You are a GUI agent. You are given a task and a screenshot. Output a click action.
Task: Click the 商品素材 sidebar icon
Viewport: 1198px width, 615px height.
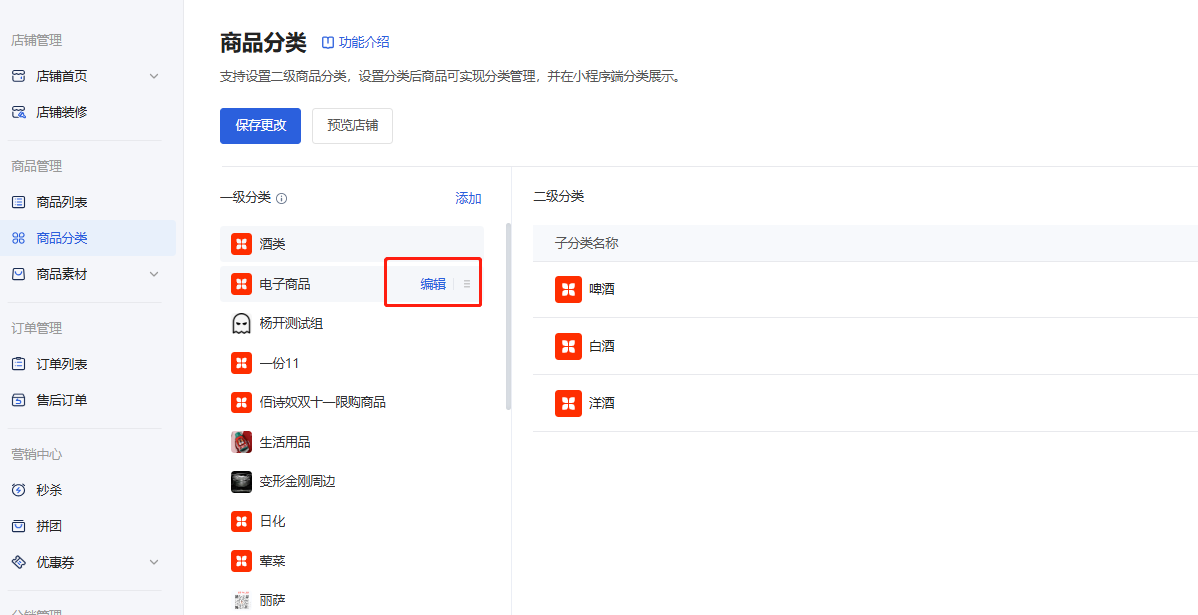click(19, 274)
